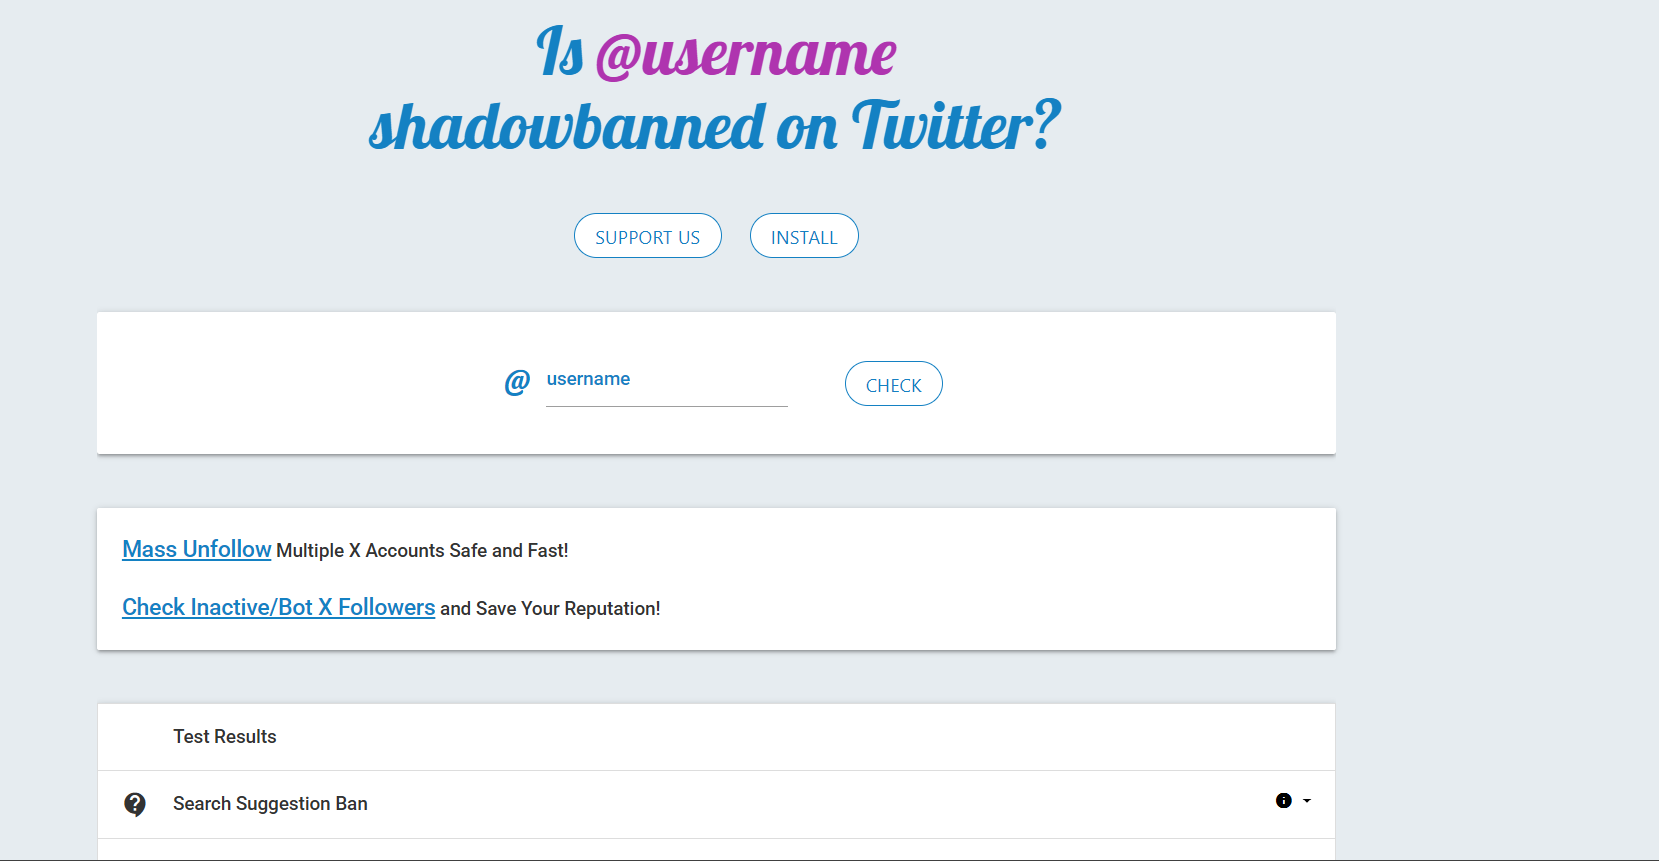Click the info icon in Search Suggestion Ban row
Viewport: 1659px width, 861px height.
pos(1283,801)
